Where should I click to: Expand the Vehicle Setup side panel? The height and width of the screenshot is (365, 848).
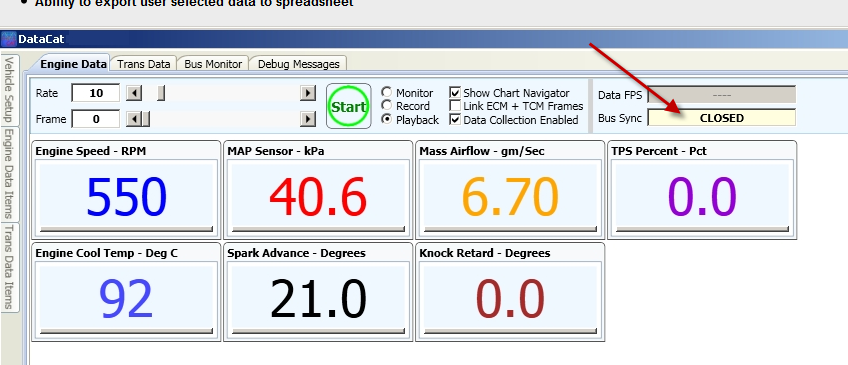click(x=9, y=90)
